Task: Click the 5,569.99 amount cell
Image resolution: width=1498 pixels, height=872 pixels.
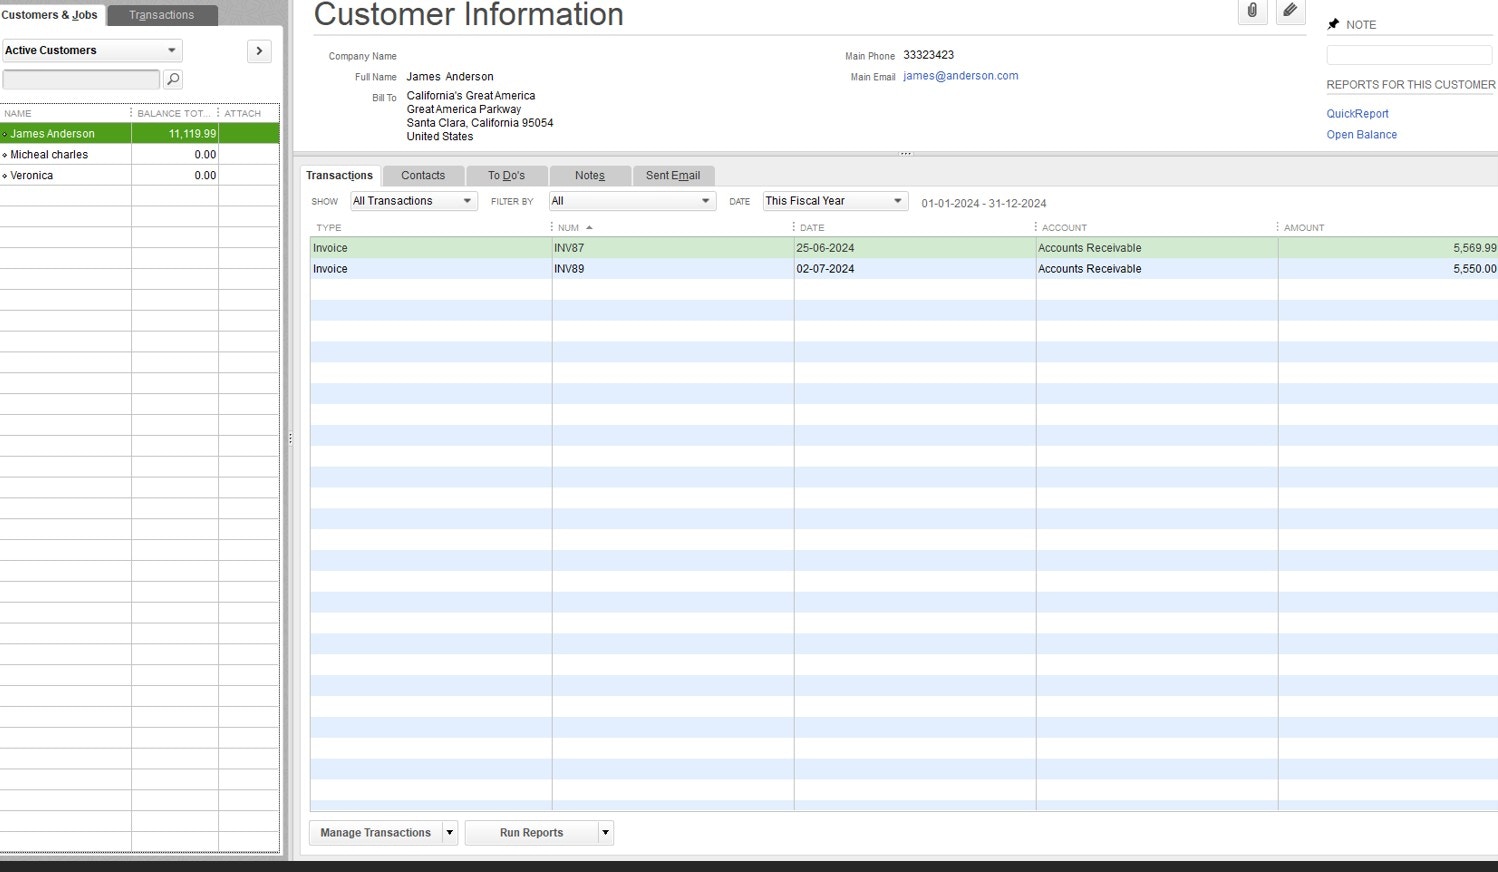Action: coord(1388,248)
